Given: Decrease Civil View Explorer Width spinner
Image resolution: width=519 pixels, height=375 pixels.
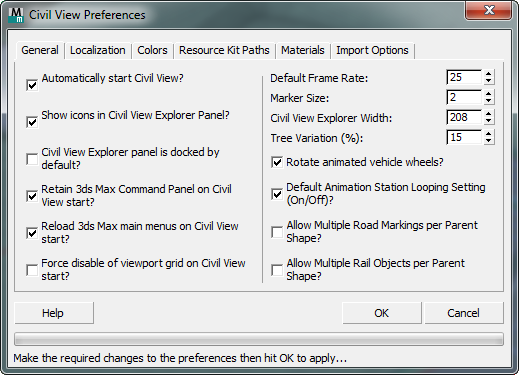Looking at the screenshot, I should click(488, 121).
